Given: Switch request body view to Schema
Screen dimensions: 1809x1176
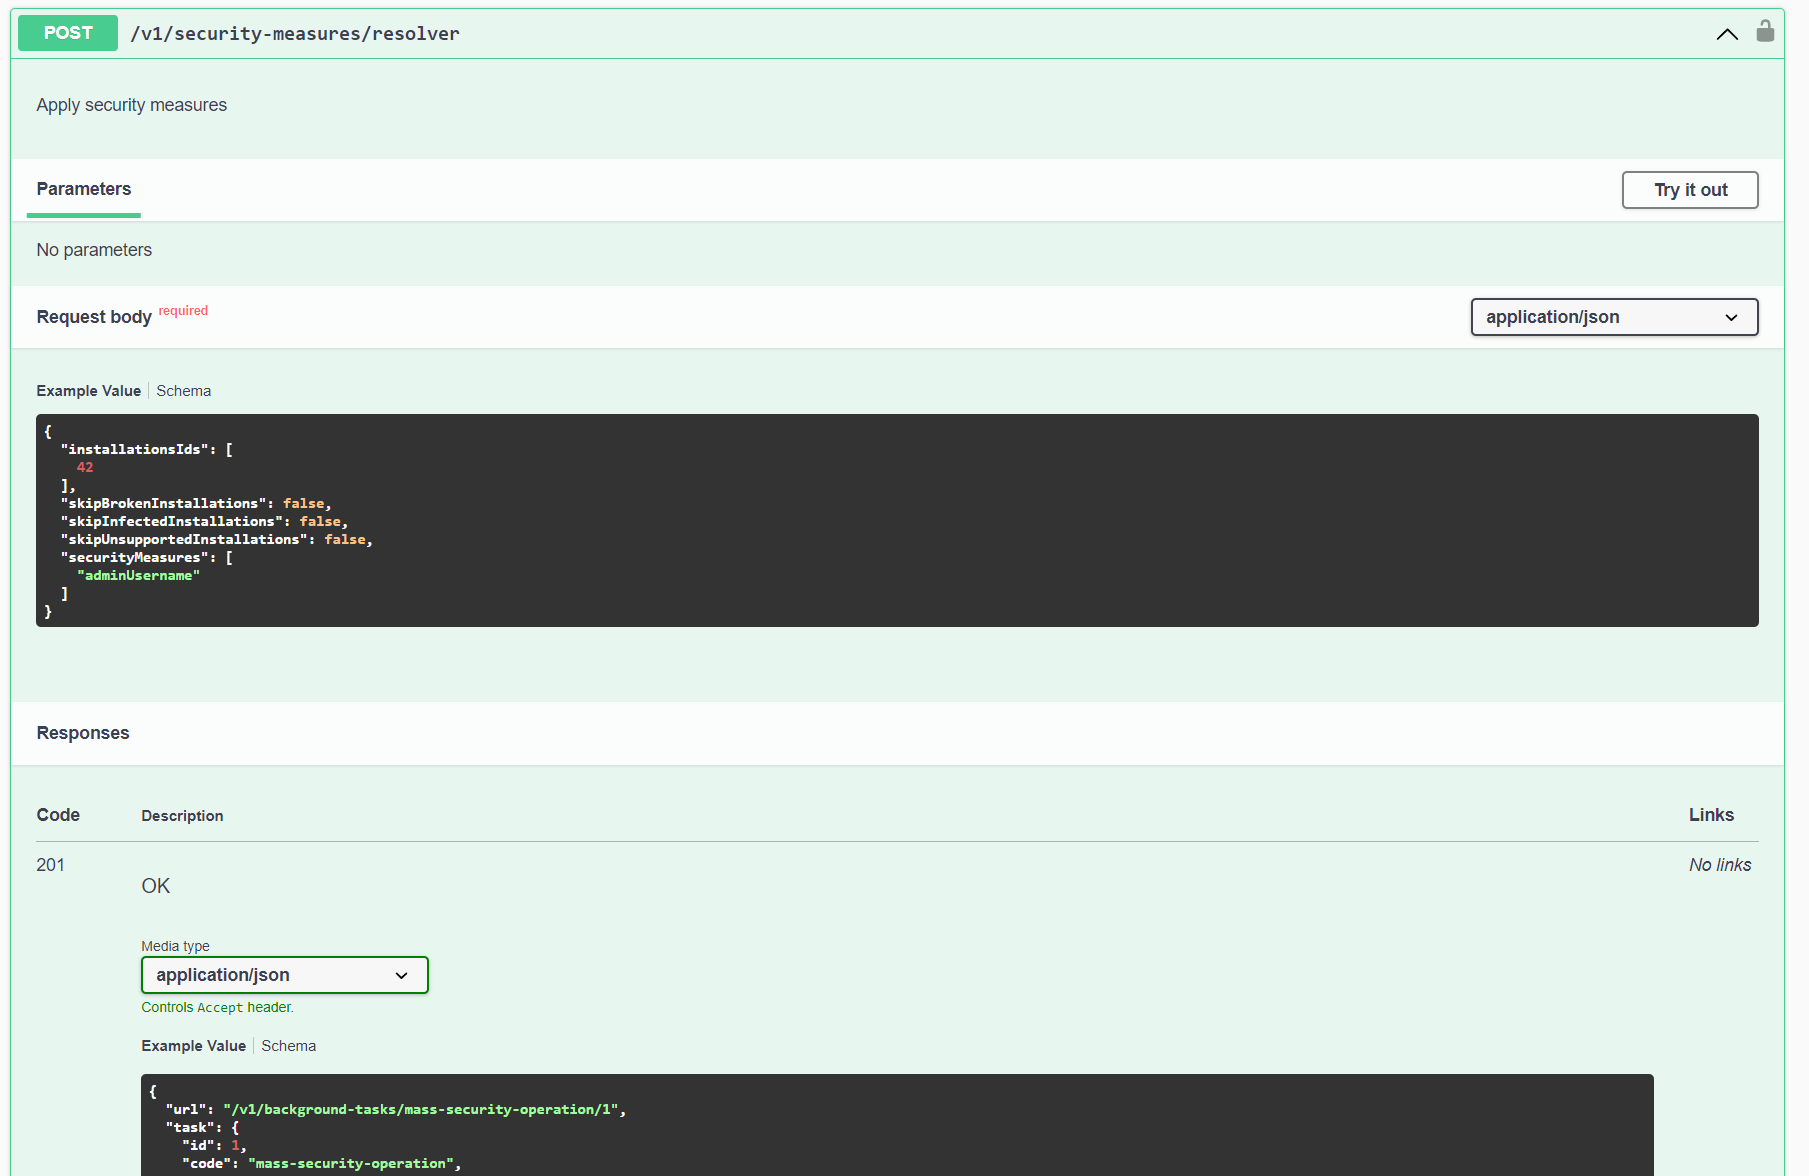Looking at the screenshot, I should (x=183, y=390).
